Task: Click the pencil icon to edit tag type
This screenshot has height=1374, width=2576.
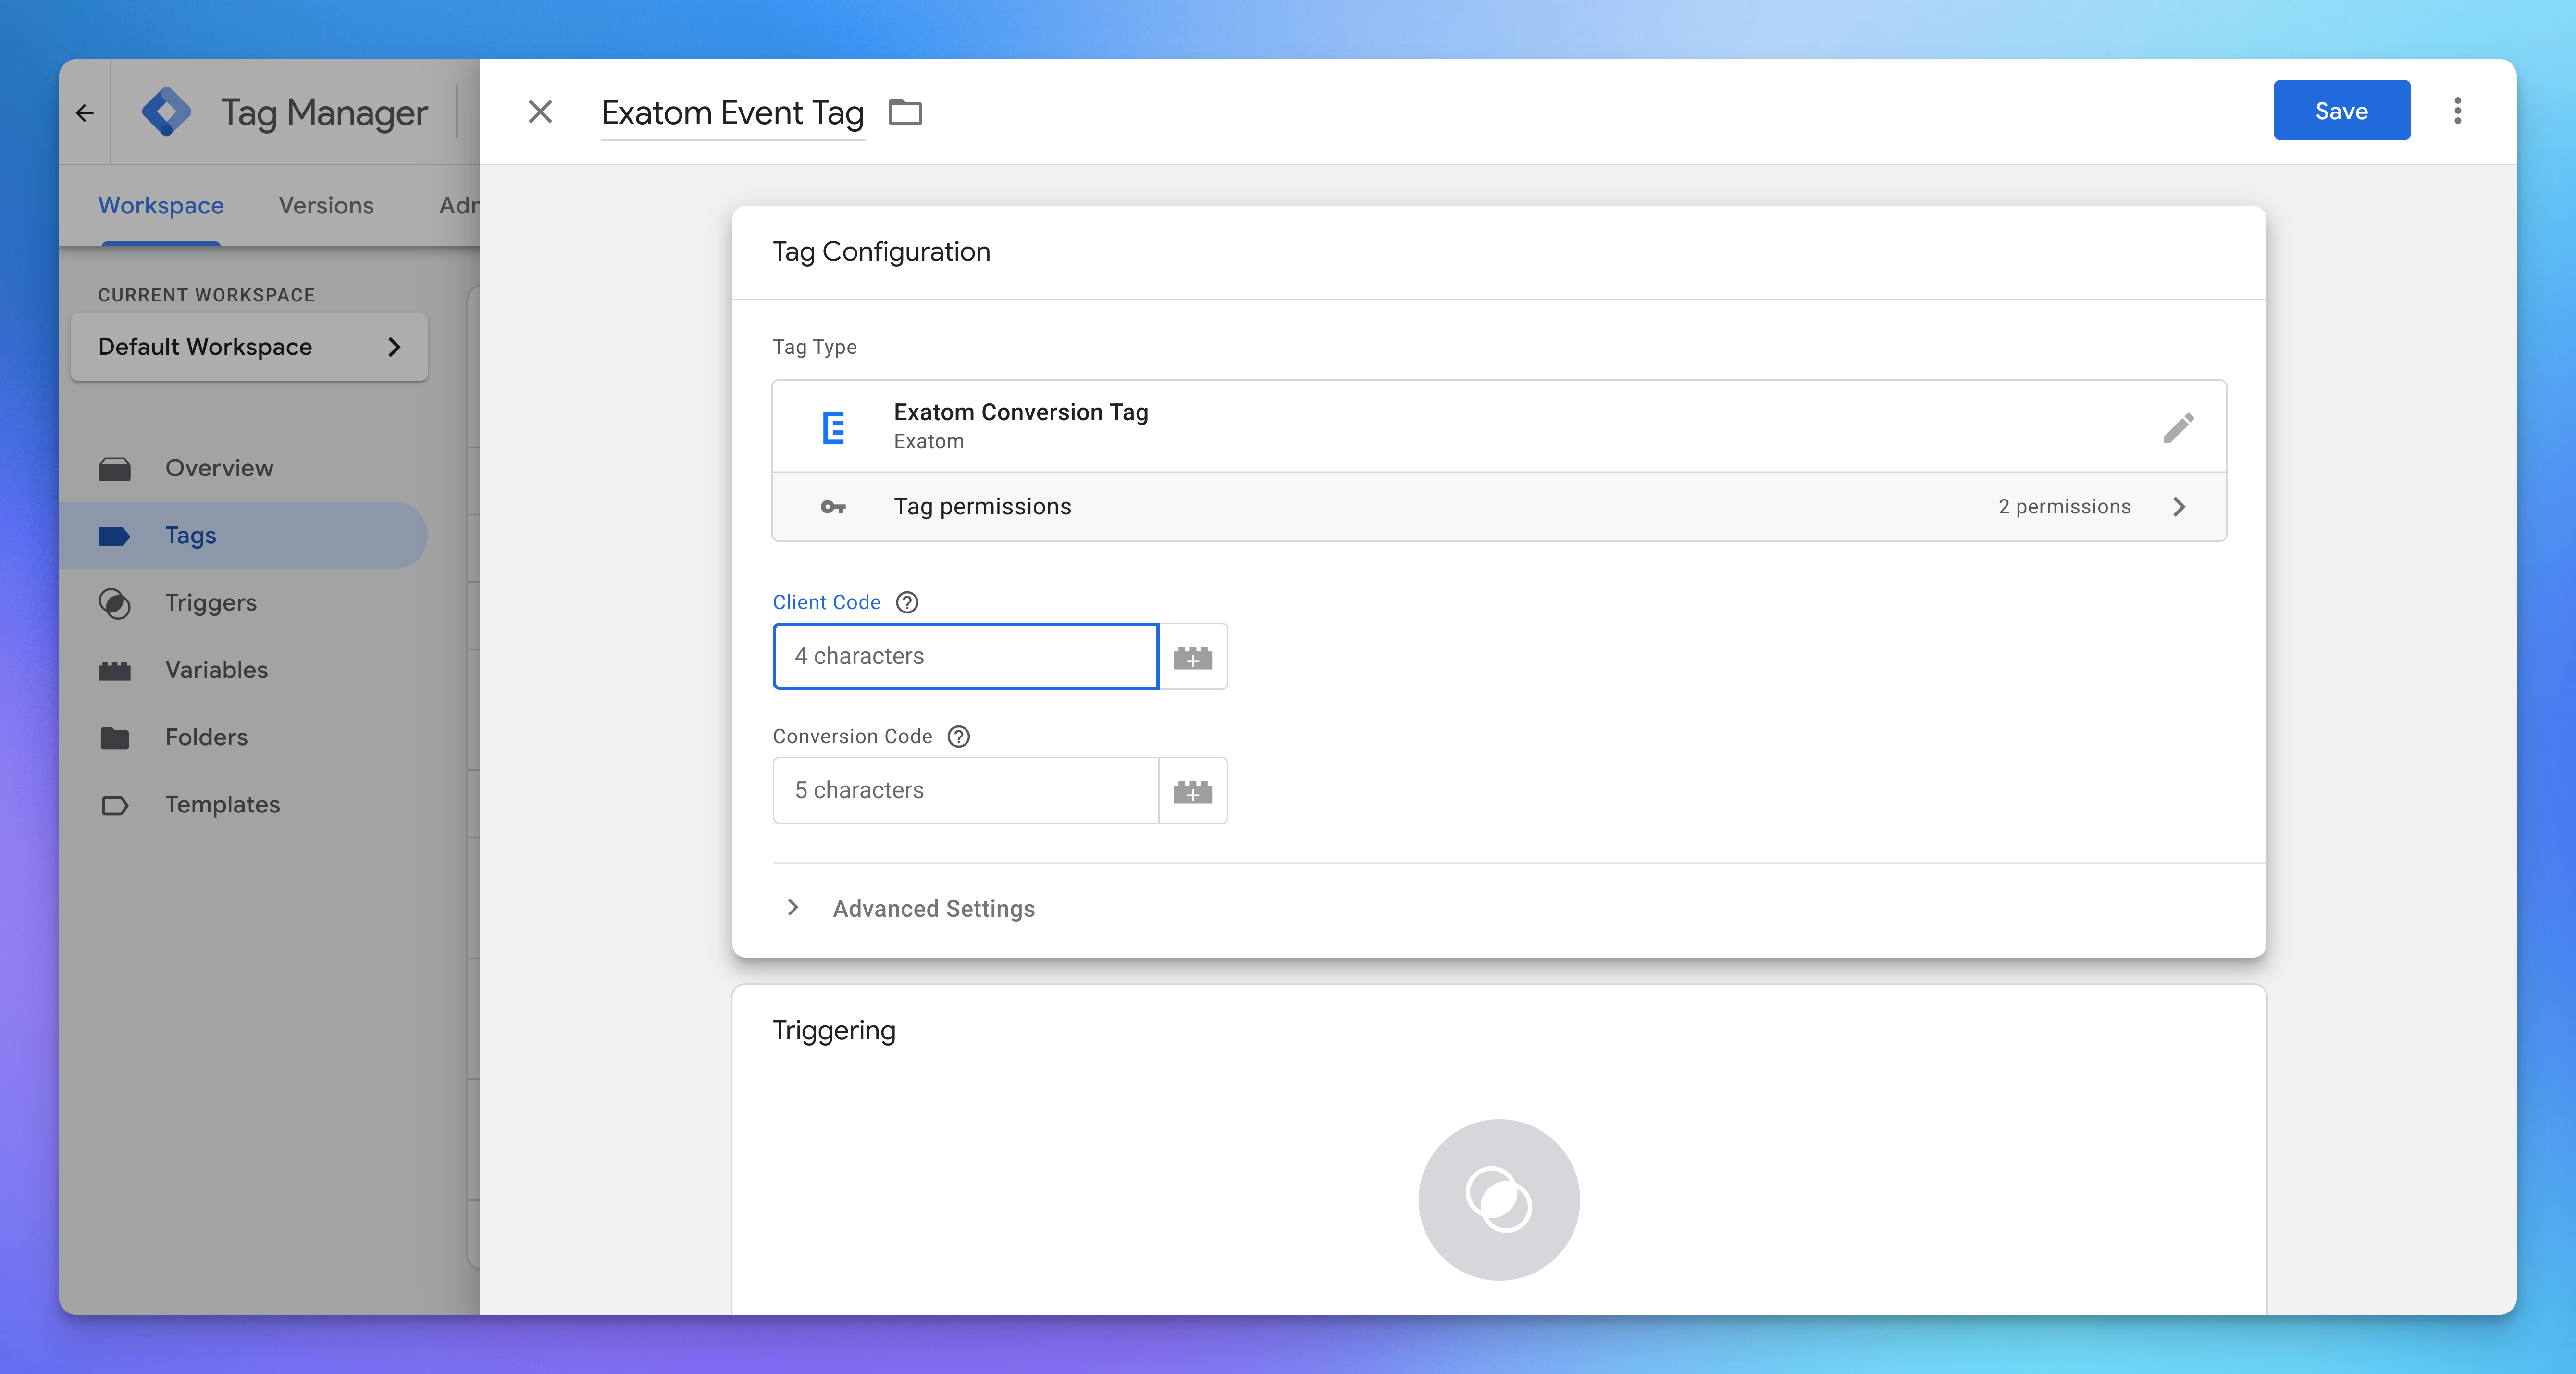Action: [x=2178, y=427]
